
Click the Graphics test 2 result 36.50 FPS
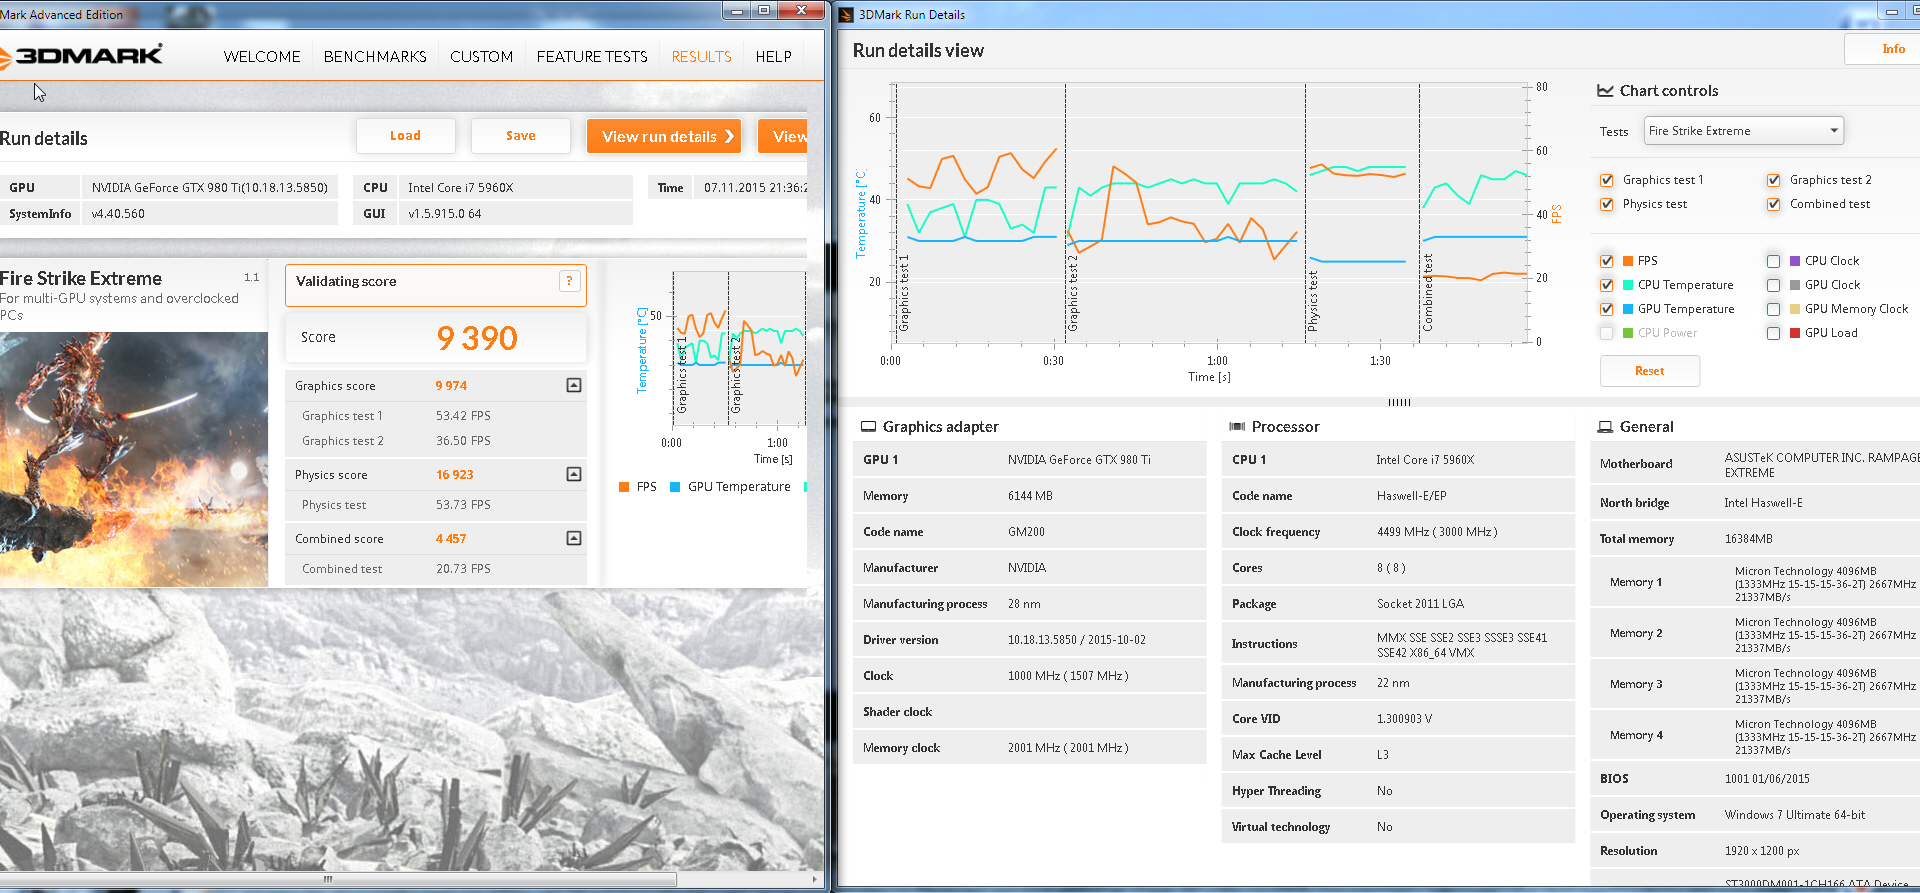tap(463, 441)
